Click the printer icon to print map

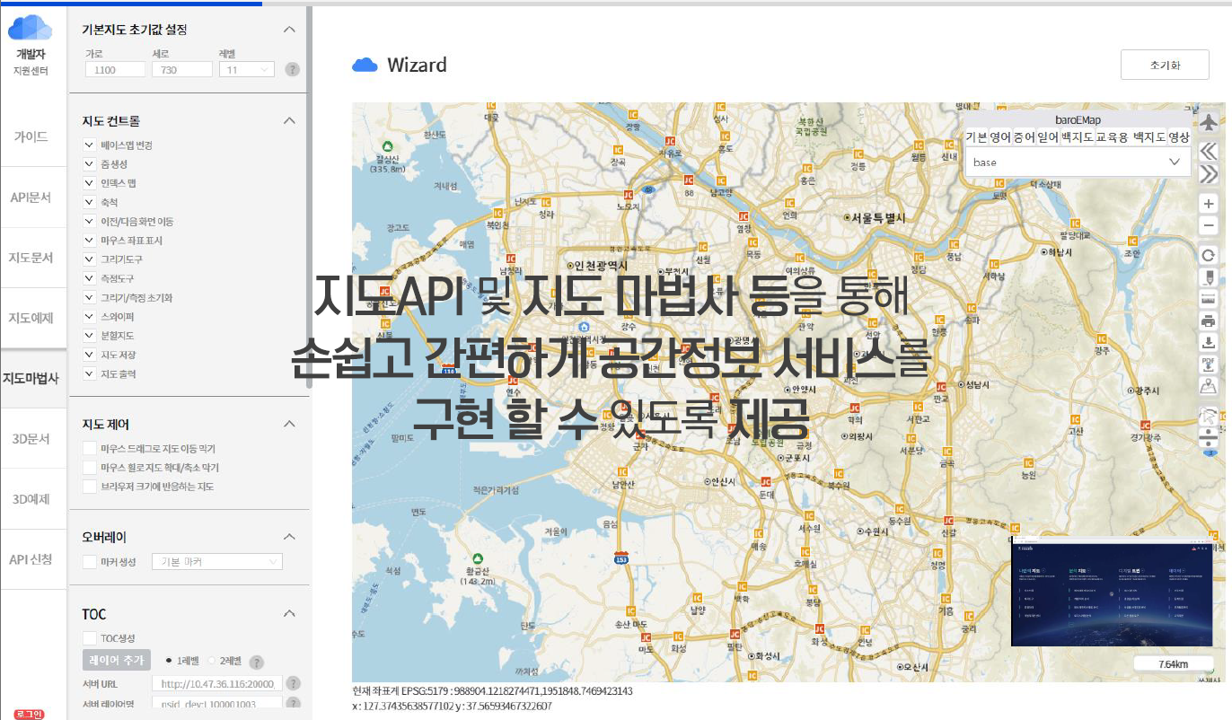1209,321
